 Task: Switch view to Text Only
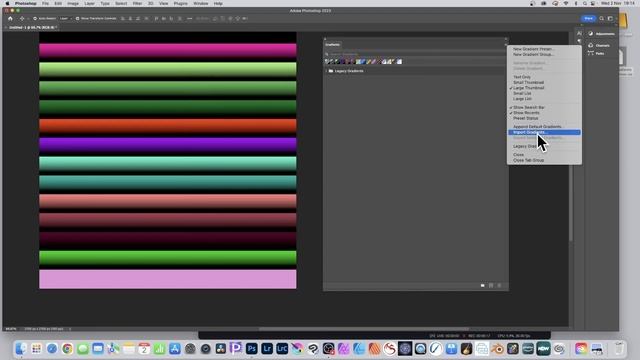pos(522,77)
